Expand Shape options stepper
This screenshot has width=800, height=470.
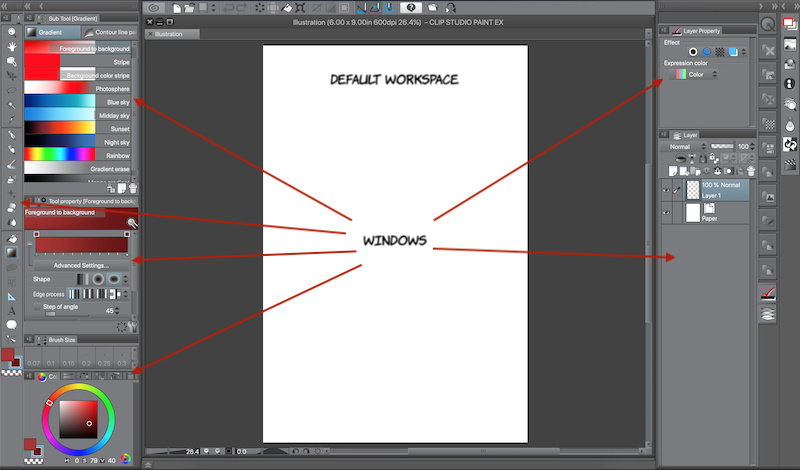[x=126, y=279]
